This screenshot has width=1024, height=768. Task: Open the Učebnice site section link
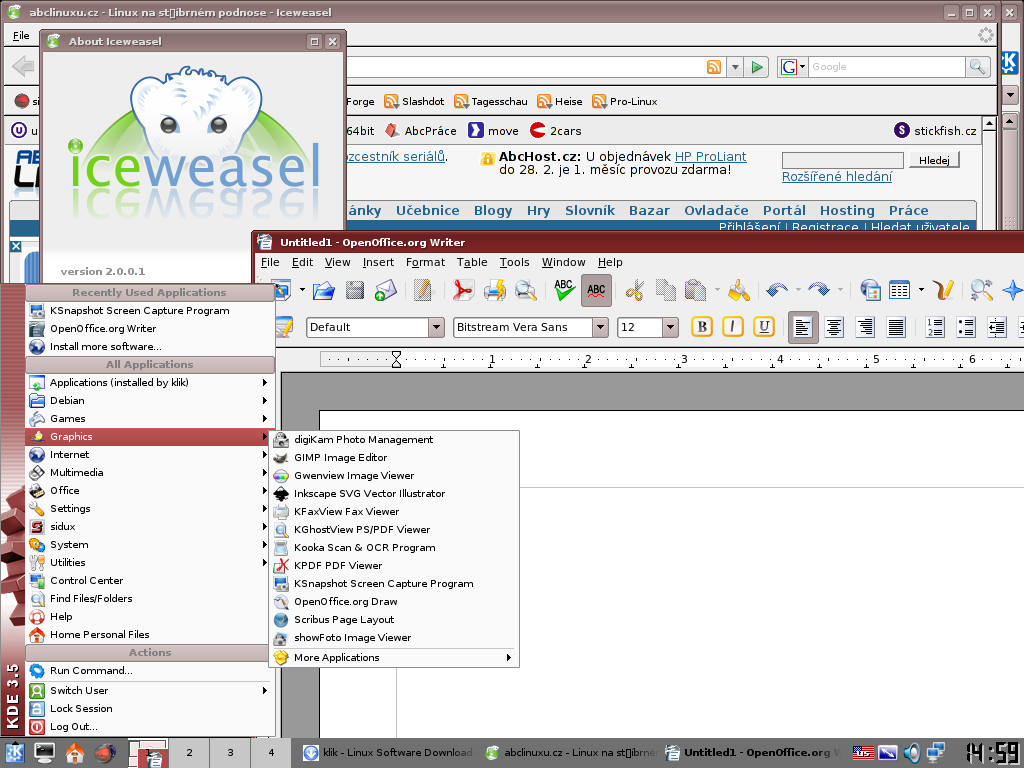pos(427,210)
